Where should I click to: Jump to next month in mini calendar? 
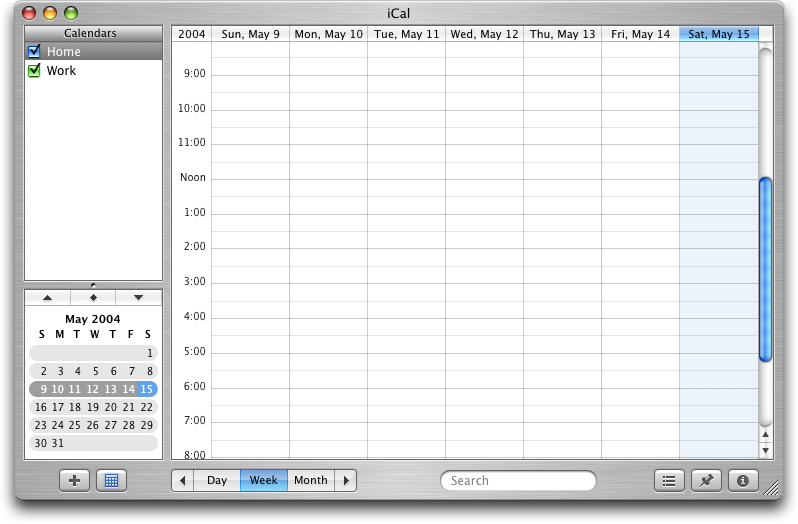138,298
